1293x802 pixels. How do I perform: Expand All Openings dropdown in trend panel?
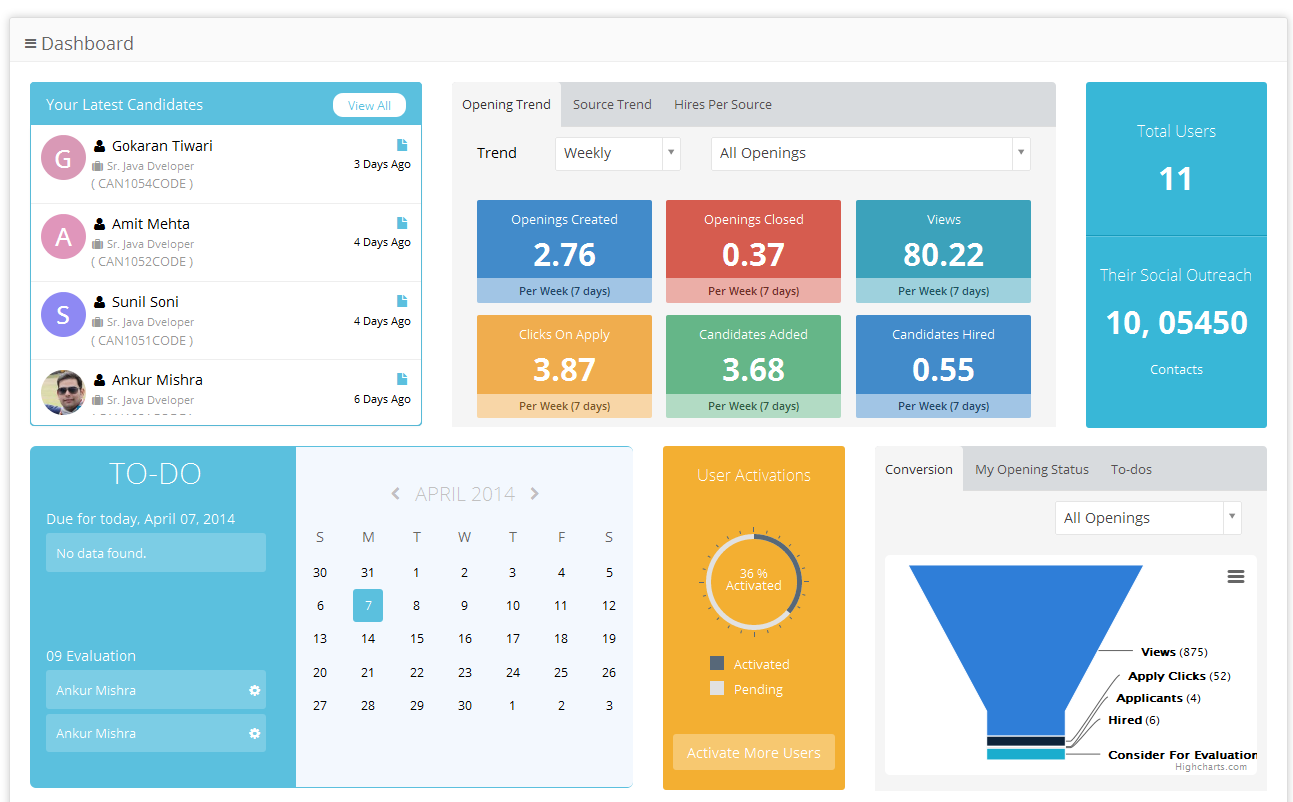pyautogui.click(x=870, y=154)
